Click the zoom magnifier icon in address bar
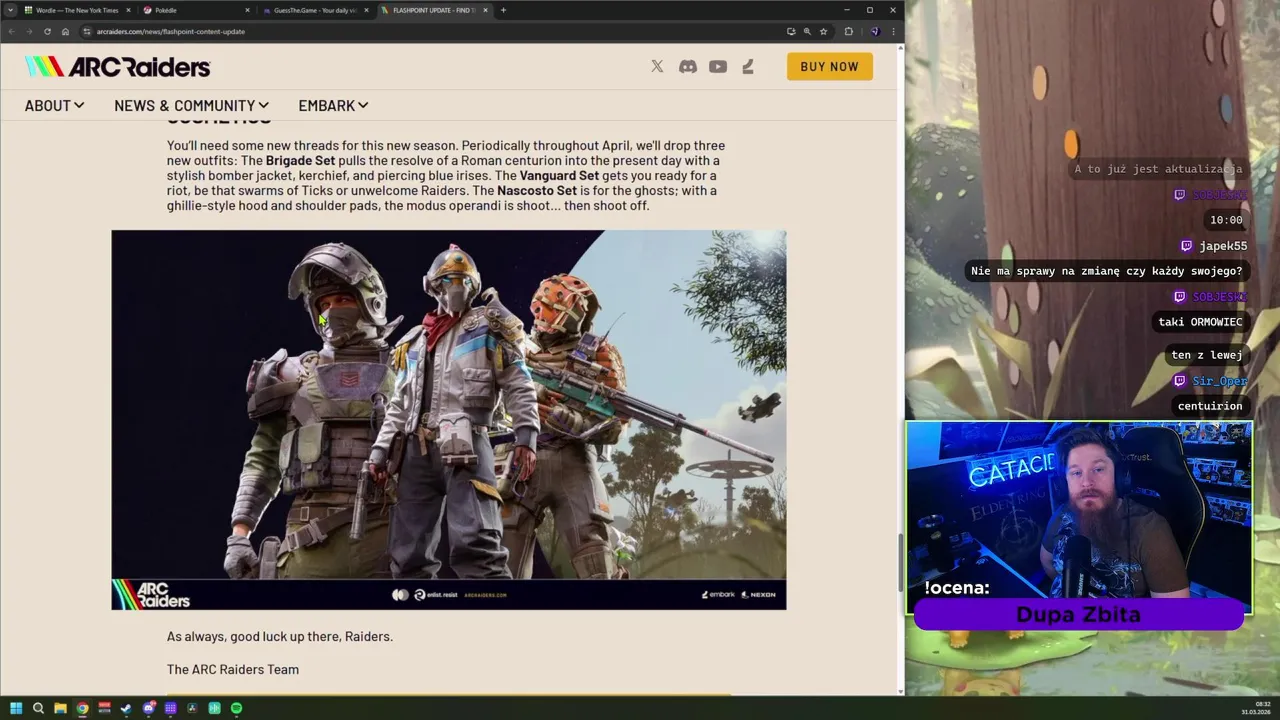The height and width of the screenshot is (720, 1280). point(807,31)
